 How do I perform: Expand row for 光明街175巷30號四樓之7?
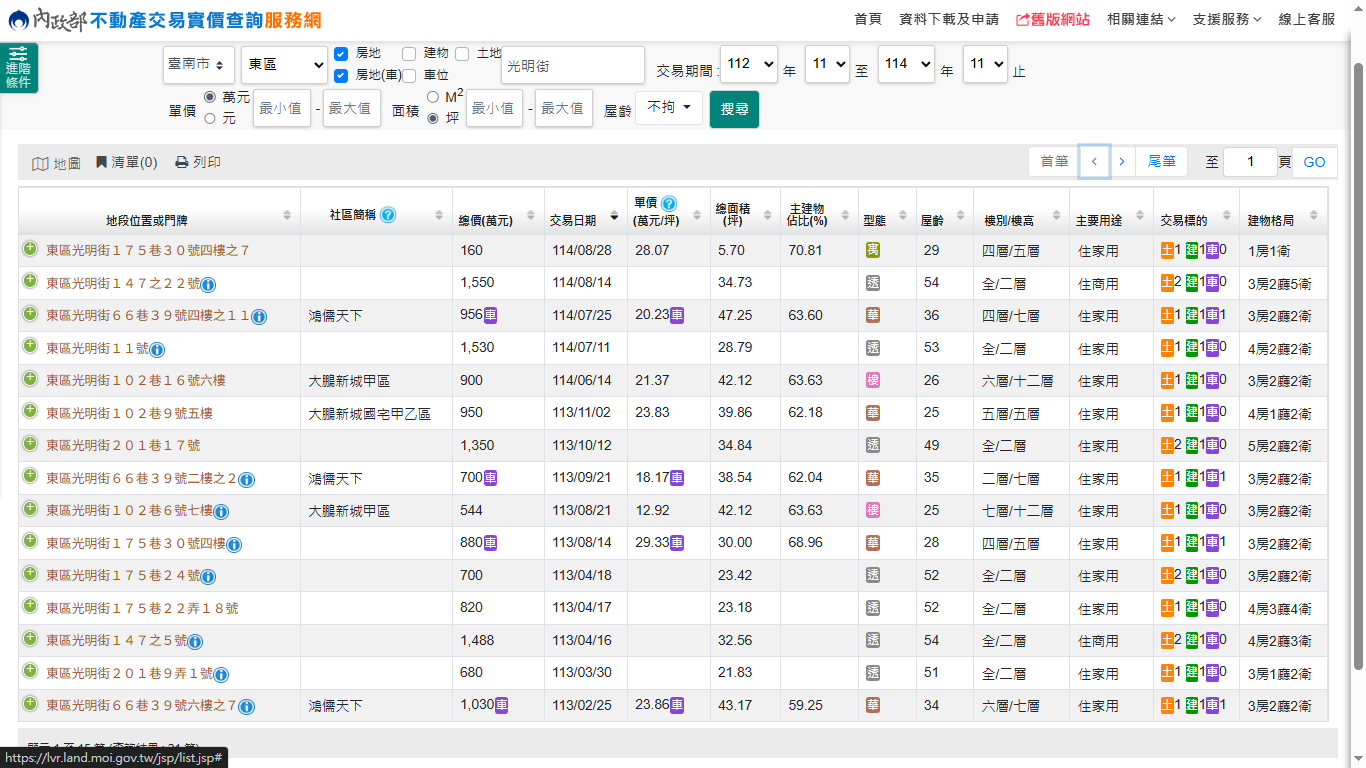pyautogui.click(x=30, y=249)
